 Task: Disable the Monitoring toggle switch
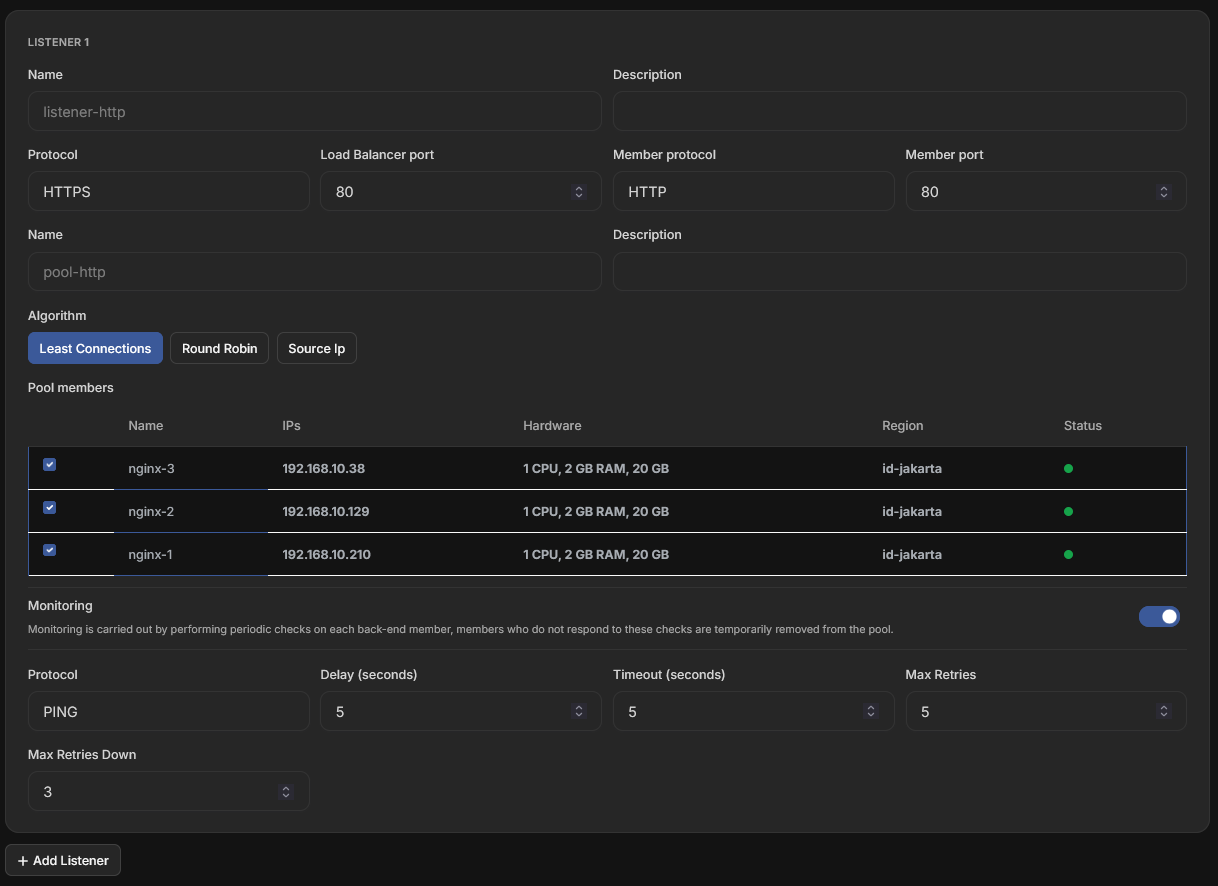(x=1159, y=616)
